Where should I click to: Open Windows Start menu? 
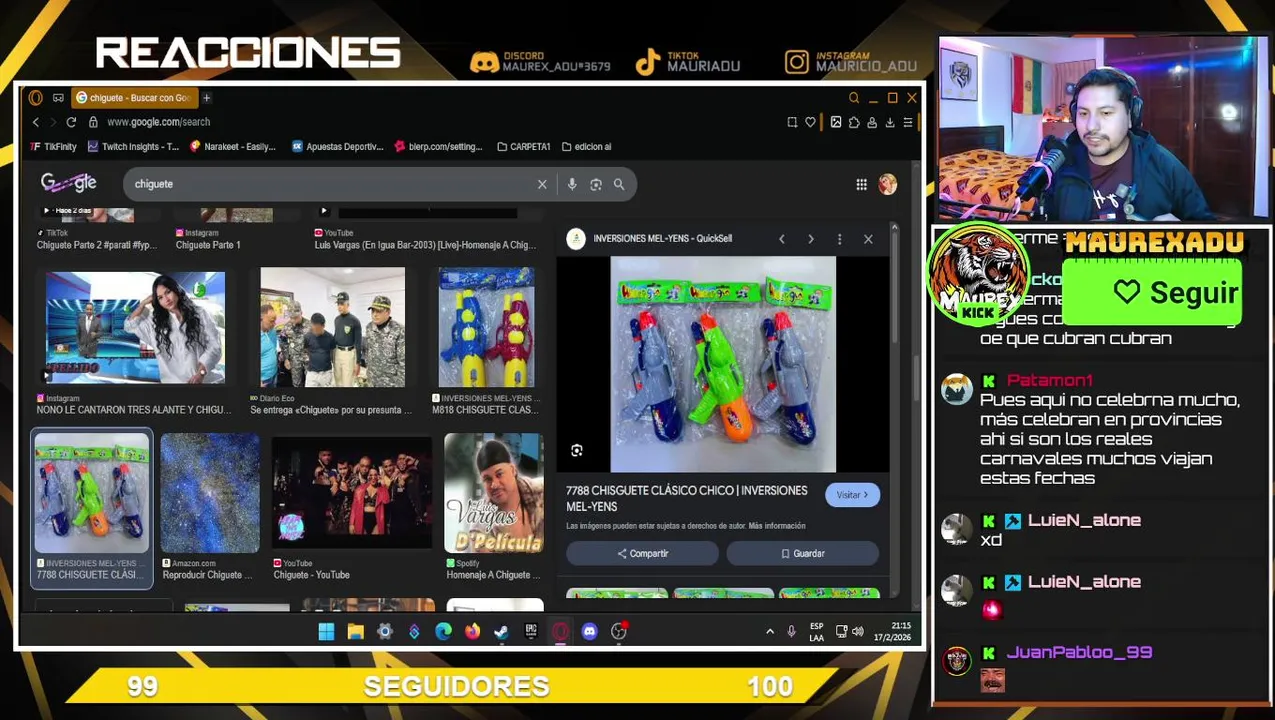[x=326, y=631]
